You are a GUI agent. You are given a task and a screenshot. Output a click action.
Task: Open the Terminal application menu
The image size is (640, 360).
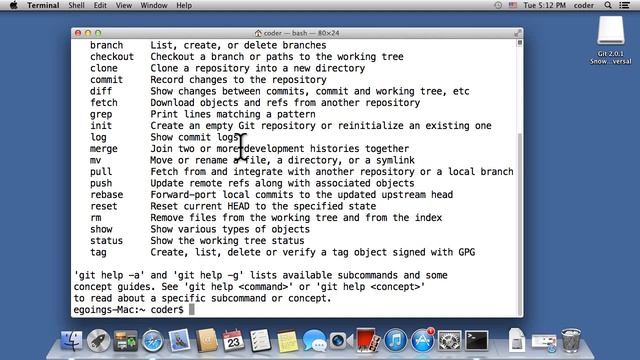pos(43,5)
